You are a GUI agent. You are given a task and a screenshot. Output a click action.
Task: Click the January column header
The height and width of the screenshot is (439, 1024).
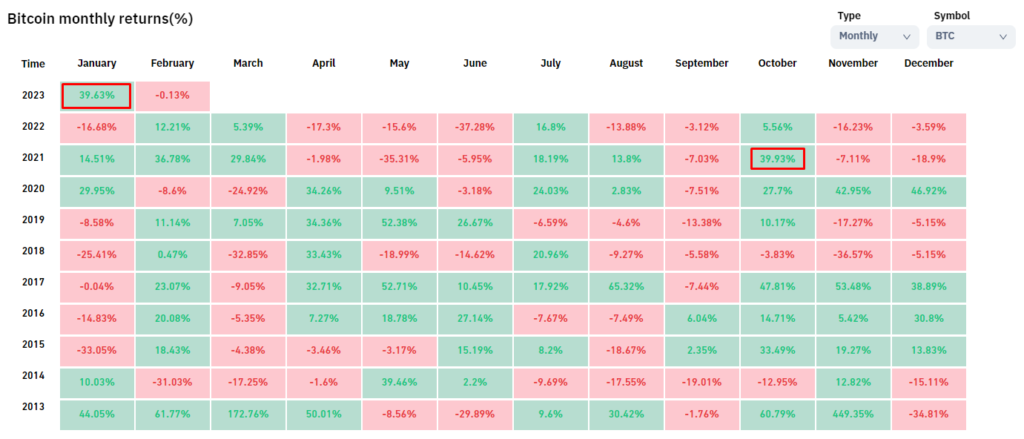pos(97,63)
